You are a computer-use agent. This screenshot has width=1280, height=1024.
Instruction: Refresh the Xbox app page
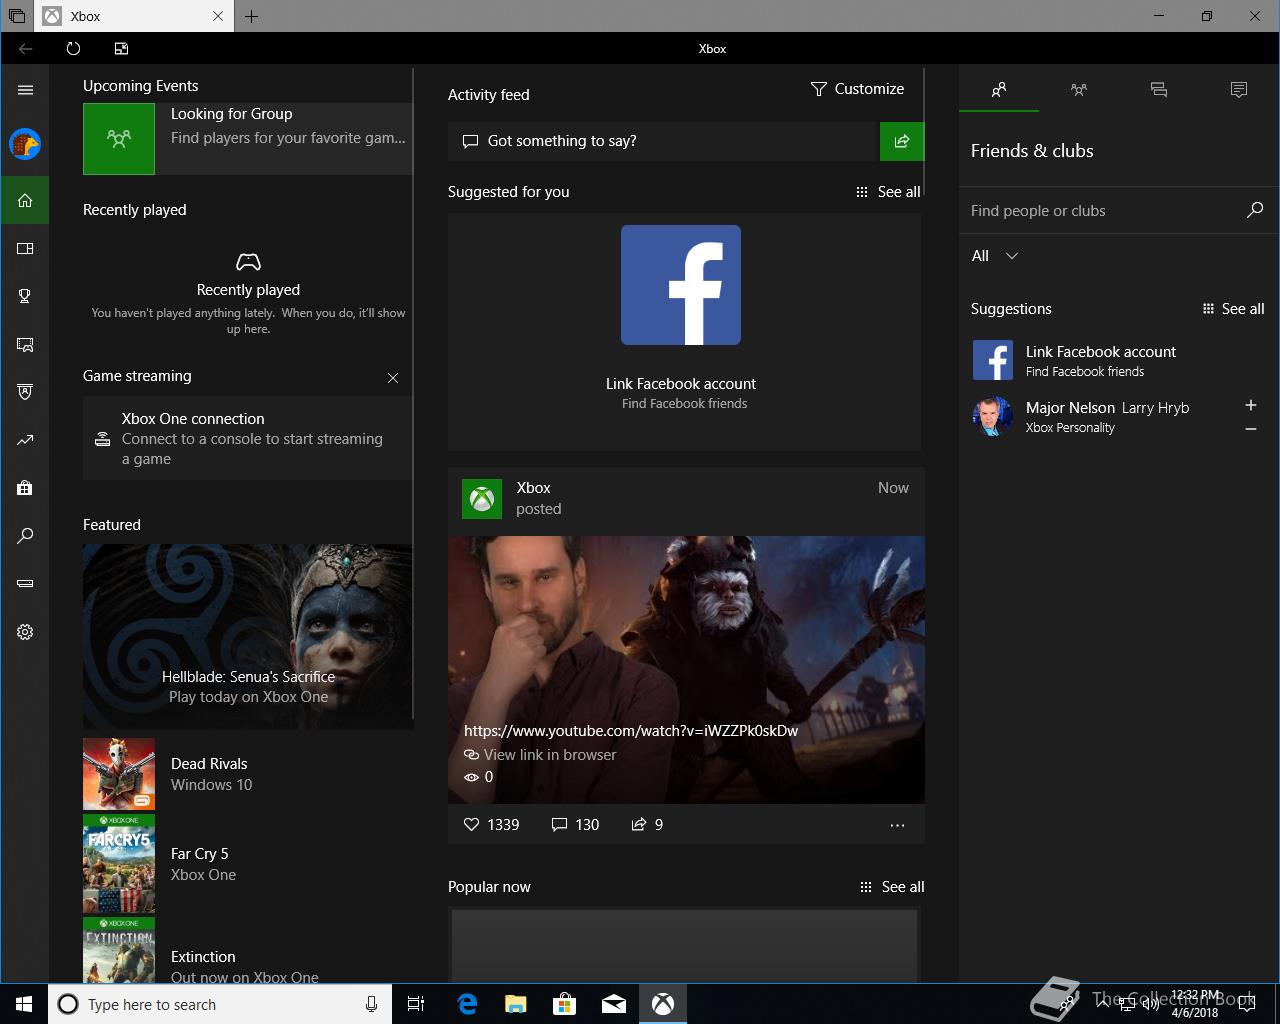pyautogui.click(x=73, y=48)
